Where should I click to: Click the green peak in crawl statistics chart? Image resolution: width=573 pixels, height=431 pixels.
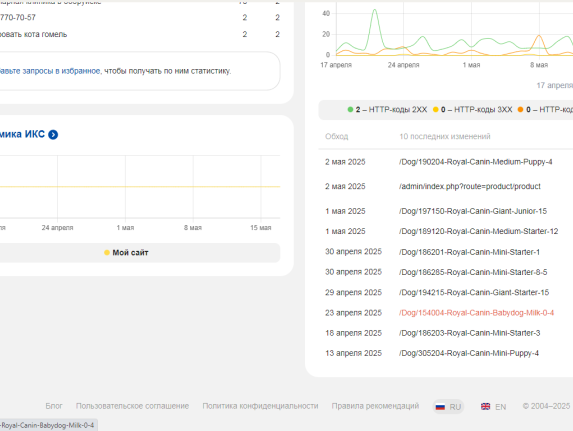[375, 11]
